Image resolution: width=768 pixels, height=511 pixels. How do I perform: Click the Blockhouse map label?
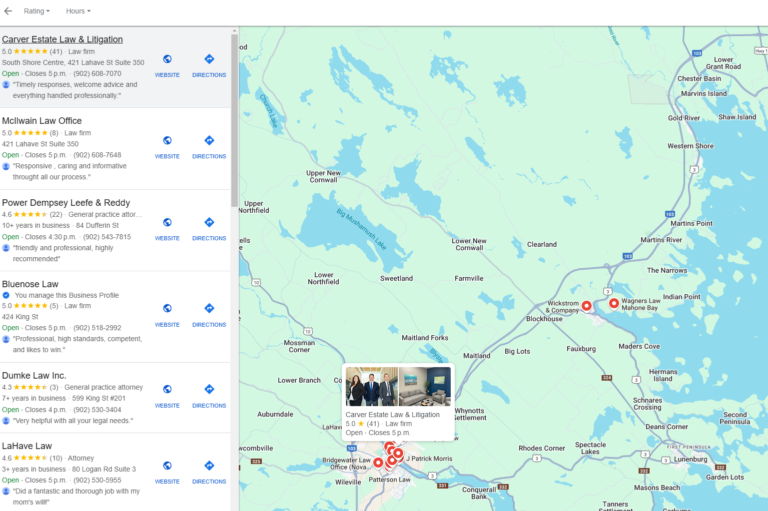pos(544,318)
